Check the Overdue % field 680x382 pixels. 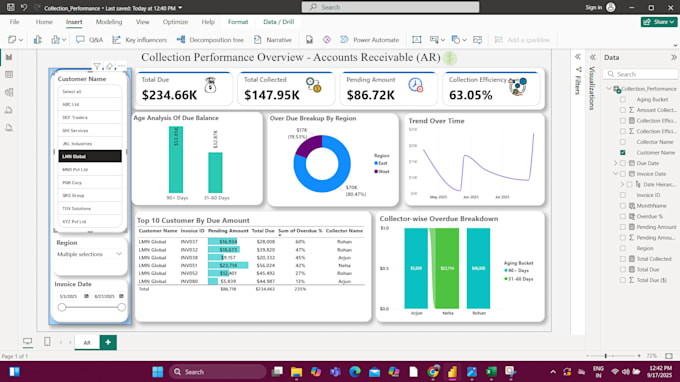coord(623,216)
